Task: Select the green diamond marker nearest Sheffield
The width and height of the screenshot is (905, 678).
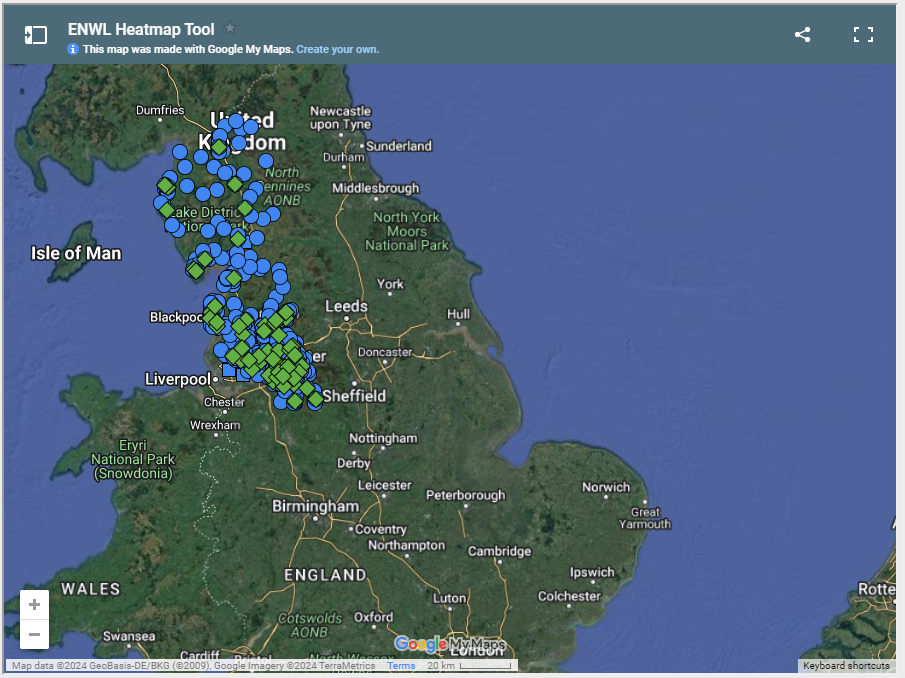Action: point(315,399)
